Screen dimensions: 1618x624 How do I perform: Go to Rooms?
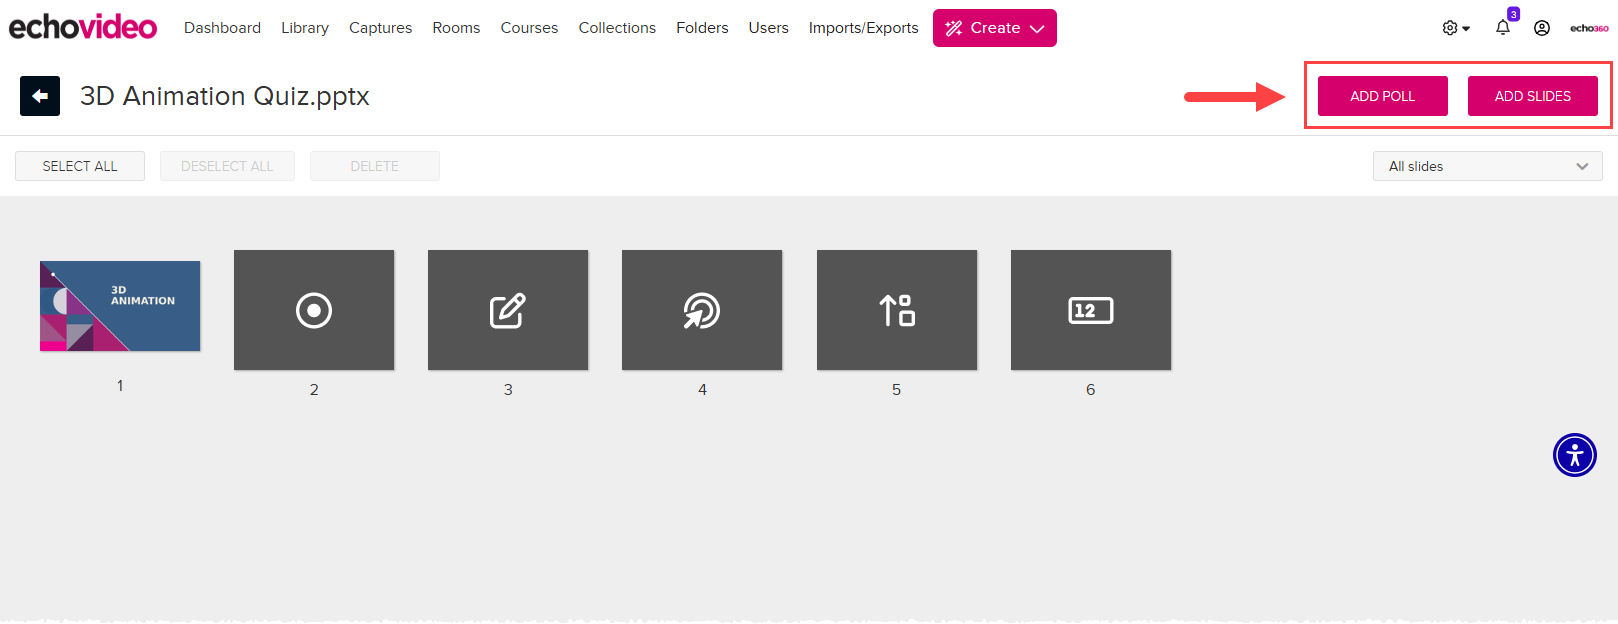click(456, 28)
